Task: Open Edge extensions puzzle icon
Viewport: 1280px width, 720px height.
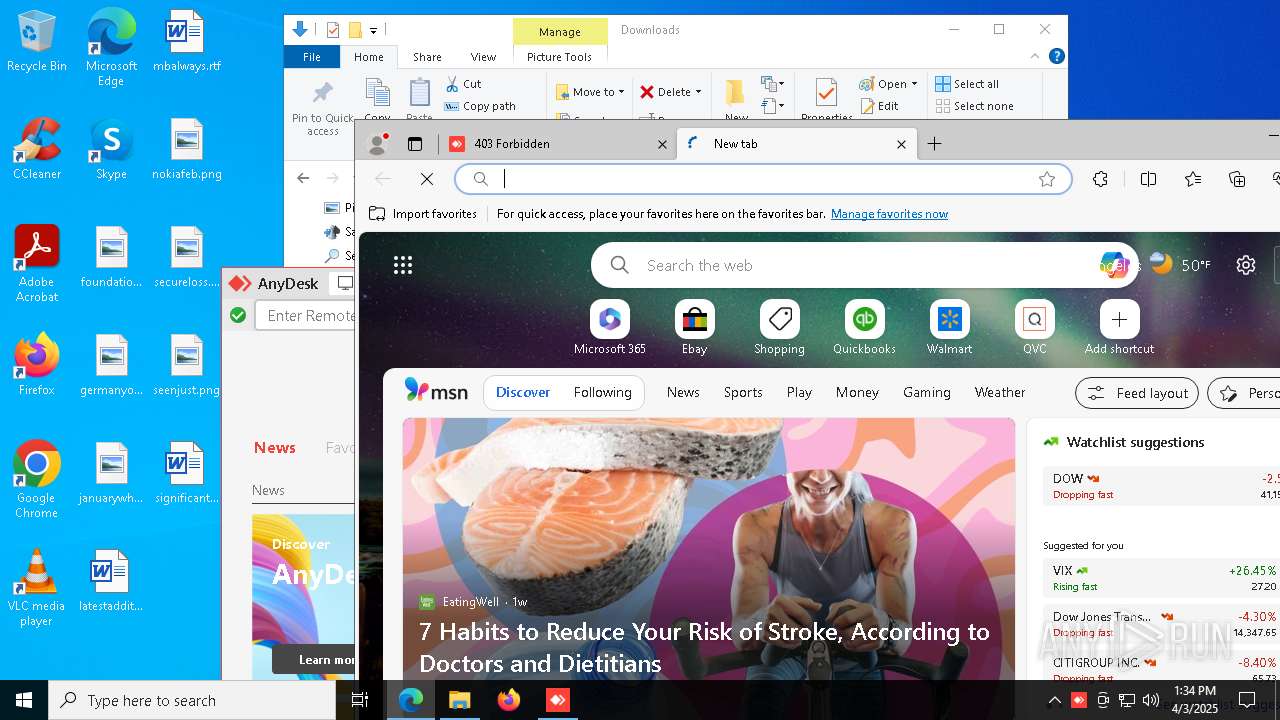Action: coord(1100,179)
